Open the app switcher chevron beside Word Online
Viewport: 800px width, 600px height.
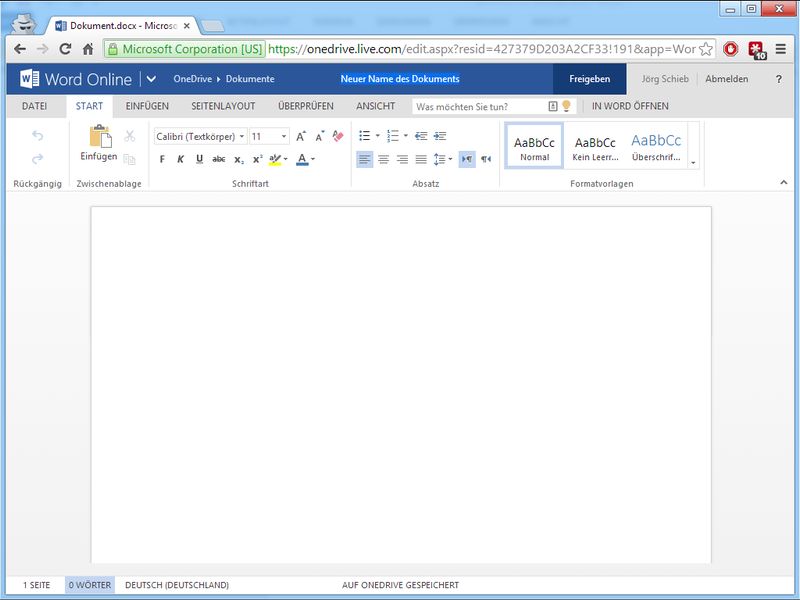[151, 79]
